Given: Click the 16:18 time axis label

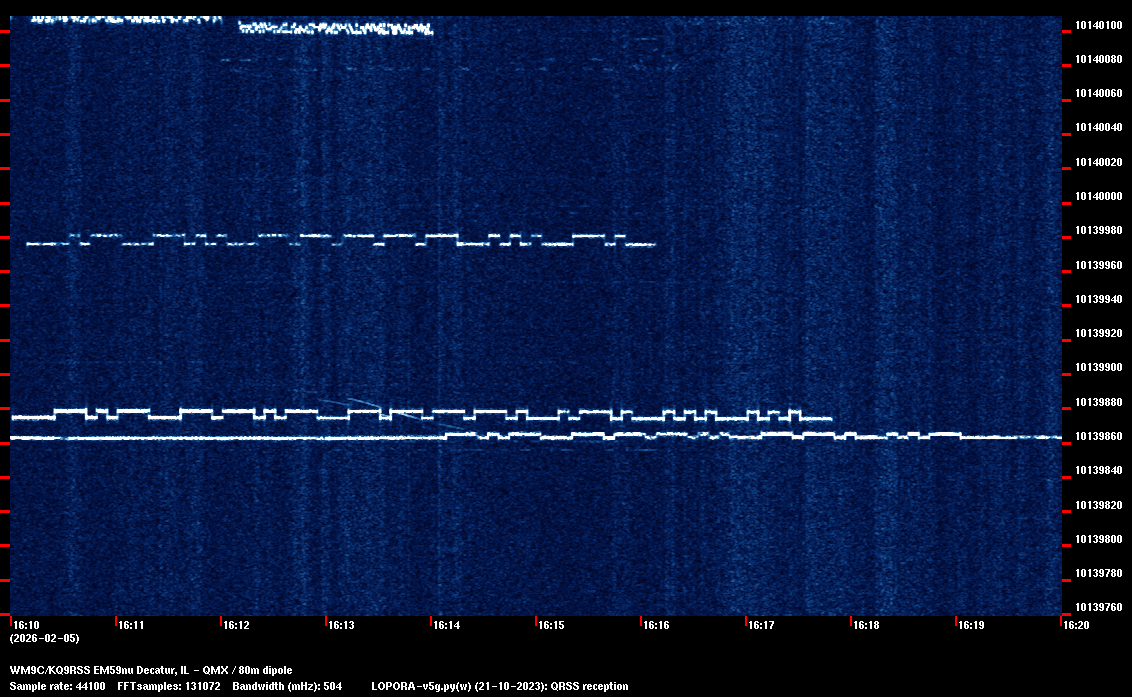Looking at the screenshot, I should tap(866, 625).
